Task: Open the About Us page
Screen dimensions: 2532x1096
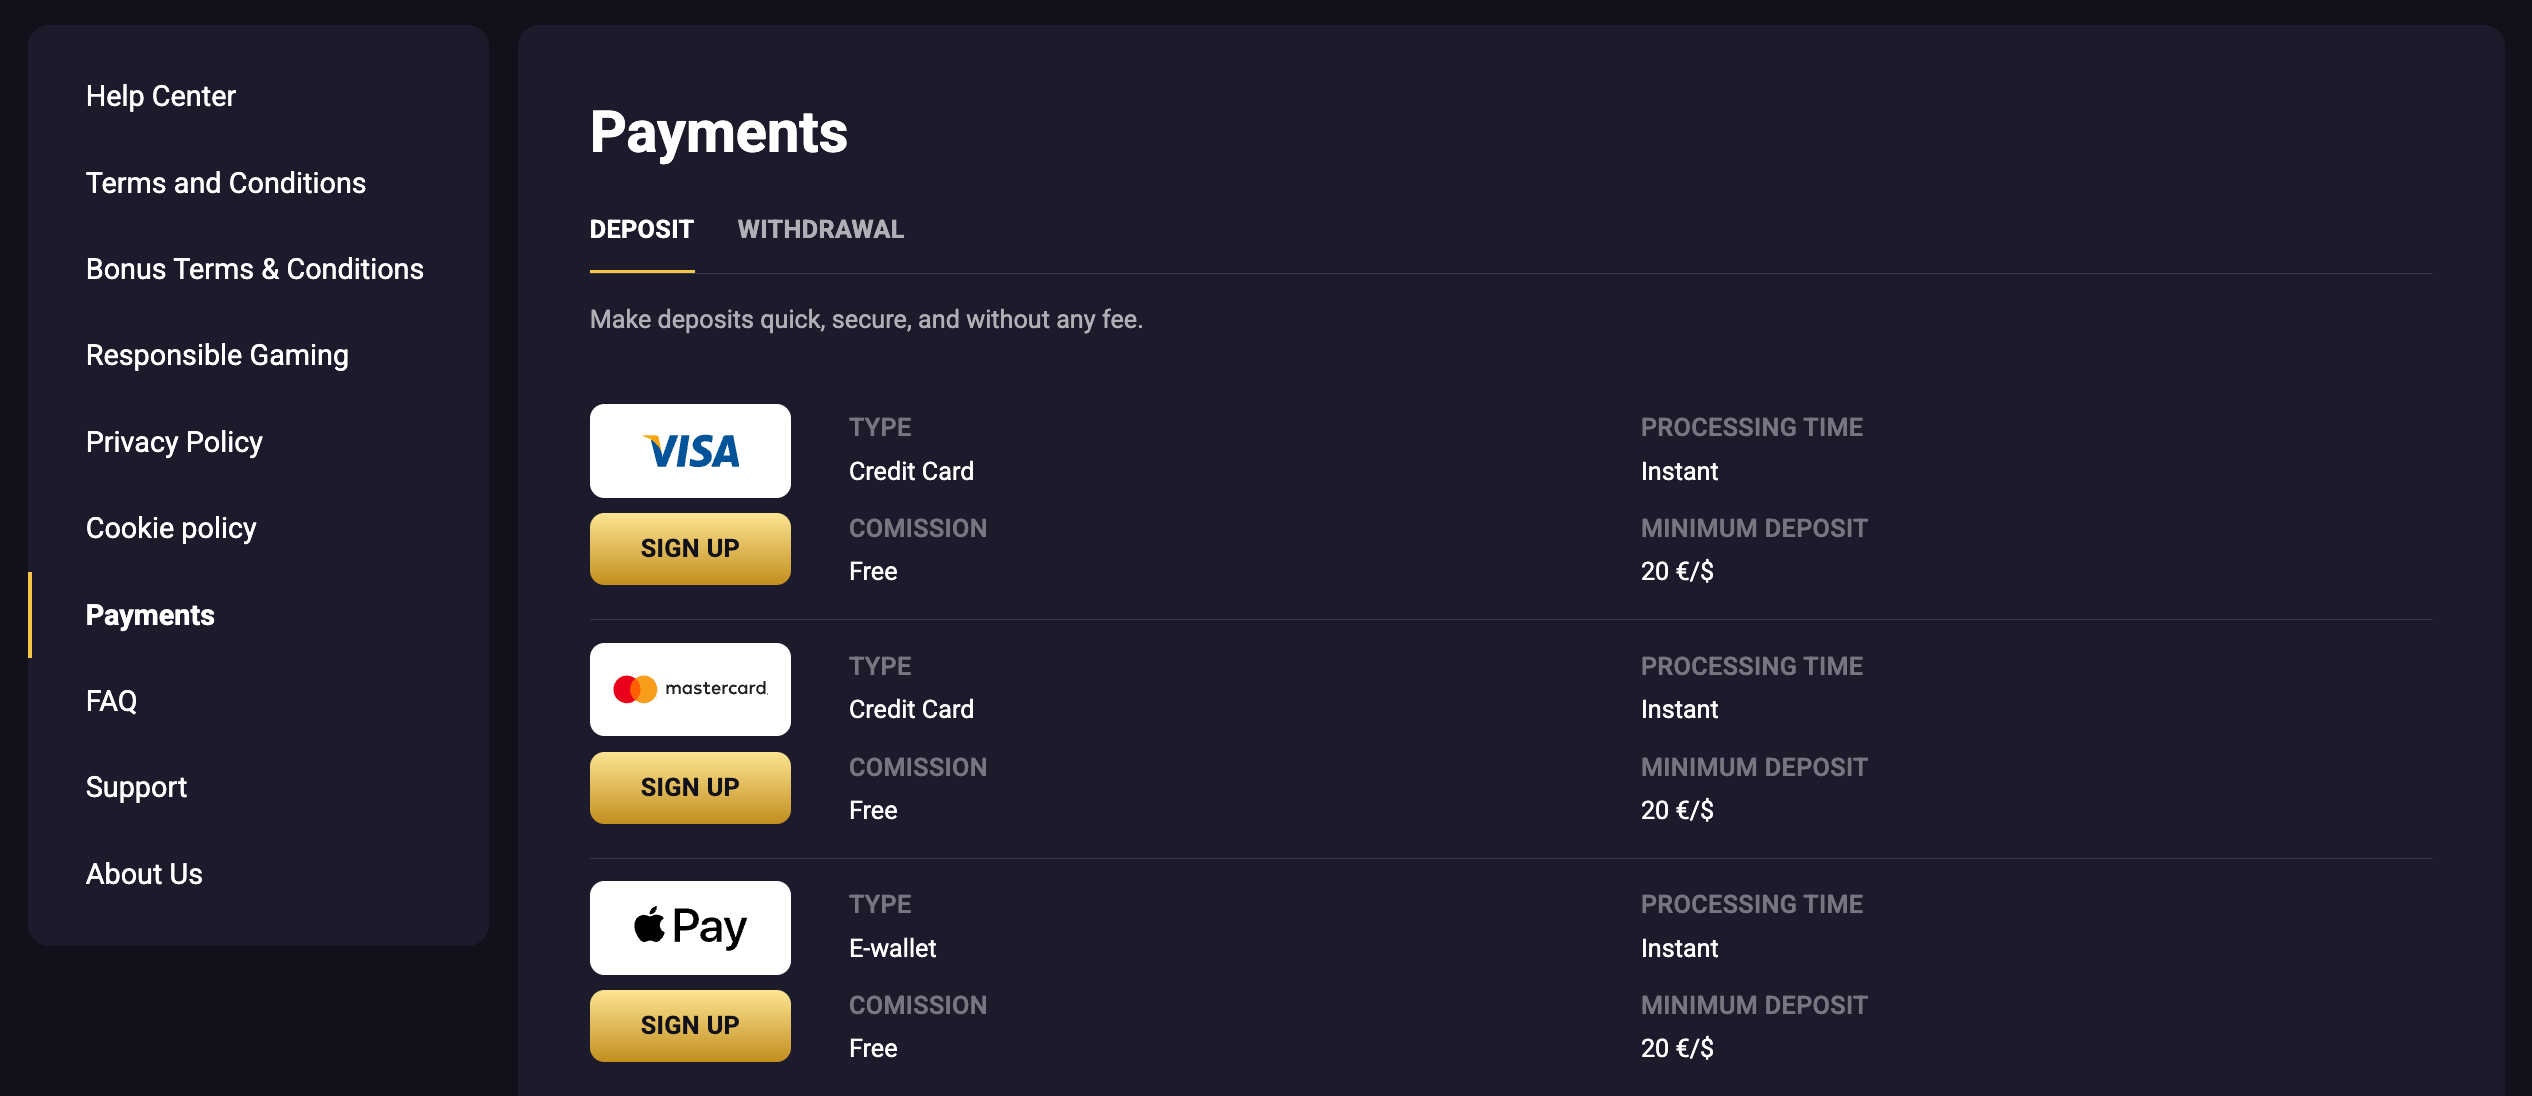Action: click(x=144, y=873)
